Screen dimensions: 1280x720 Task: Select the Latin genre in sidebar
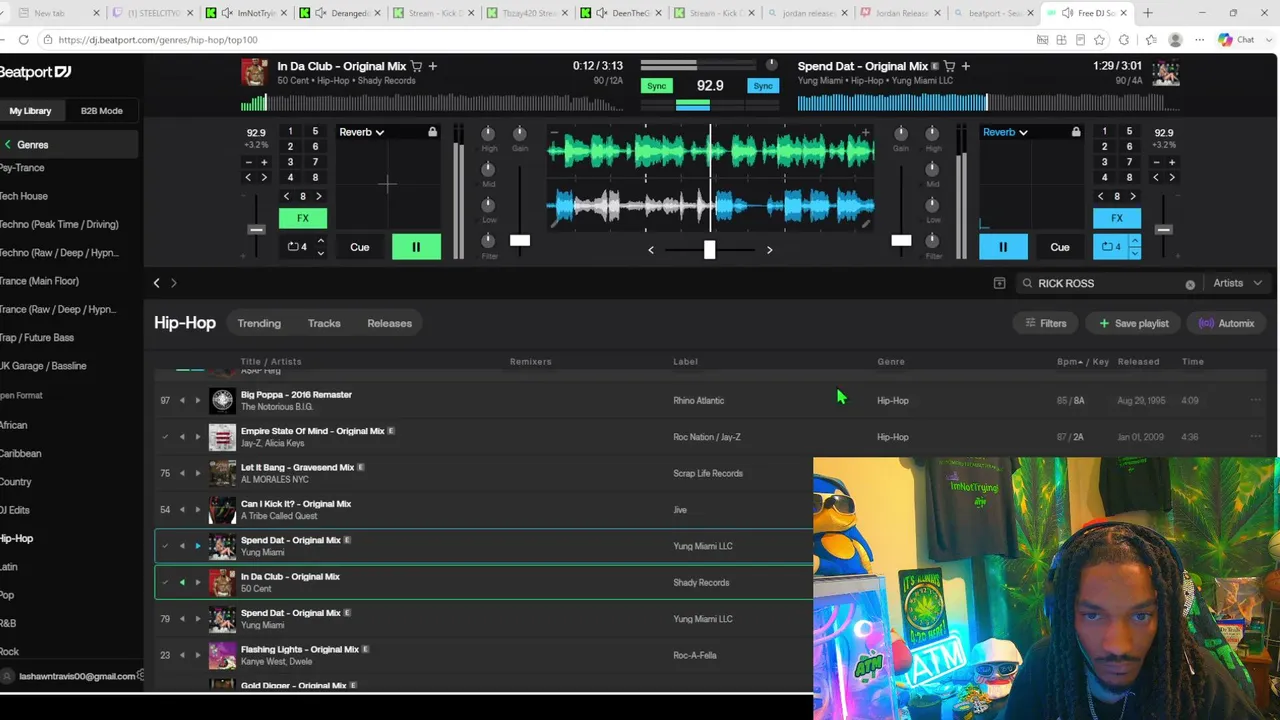(9, 567)
